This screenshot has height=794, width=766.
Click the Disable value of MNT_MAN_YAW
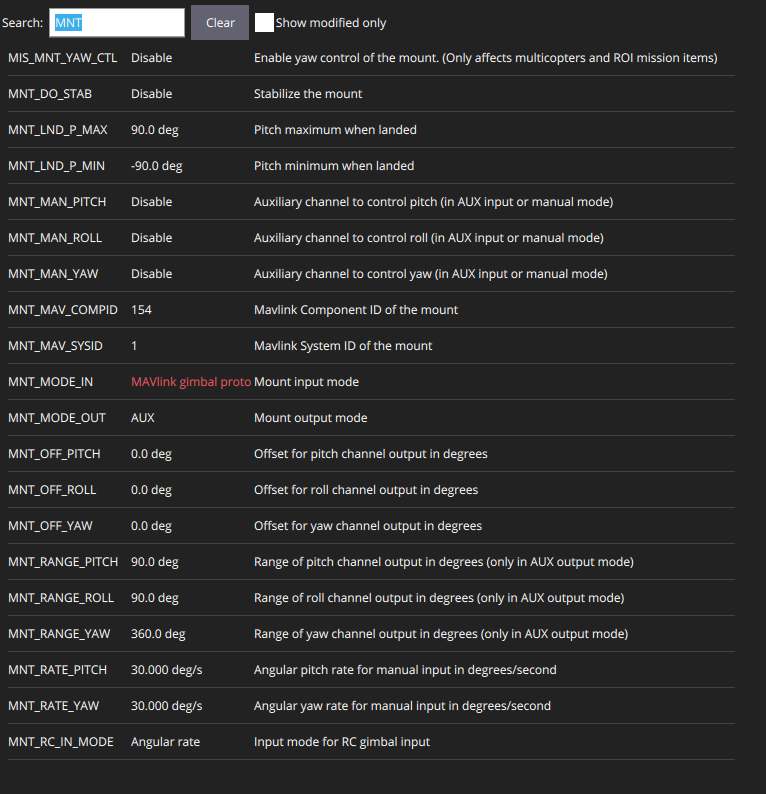[x=151, y=273]
